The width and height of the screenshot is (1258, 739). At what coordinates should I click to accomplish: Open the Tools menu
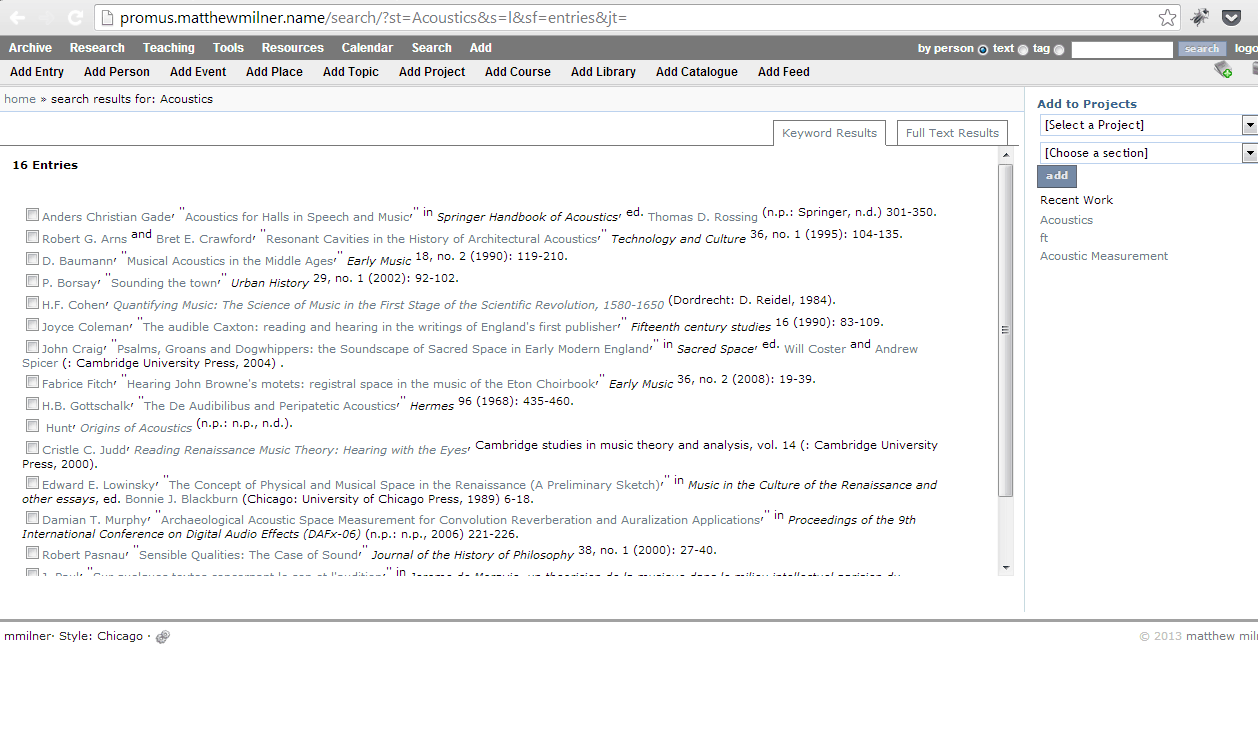coord(228,48)
